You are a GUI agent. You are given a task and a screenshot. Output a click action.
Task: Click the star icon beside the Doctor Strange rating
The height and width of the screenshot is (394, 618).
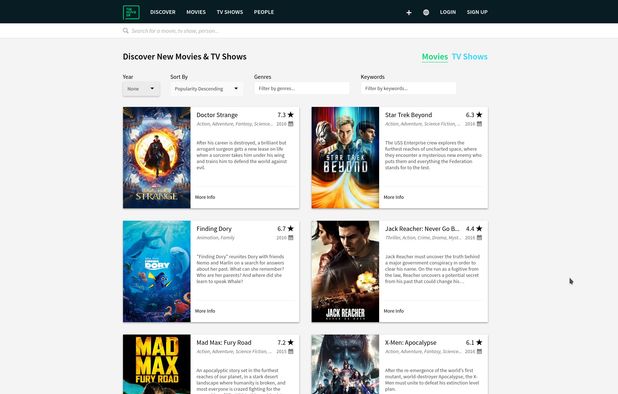coord(290,115)
